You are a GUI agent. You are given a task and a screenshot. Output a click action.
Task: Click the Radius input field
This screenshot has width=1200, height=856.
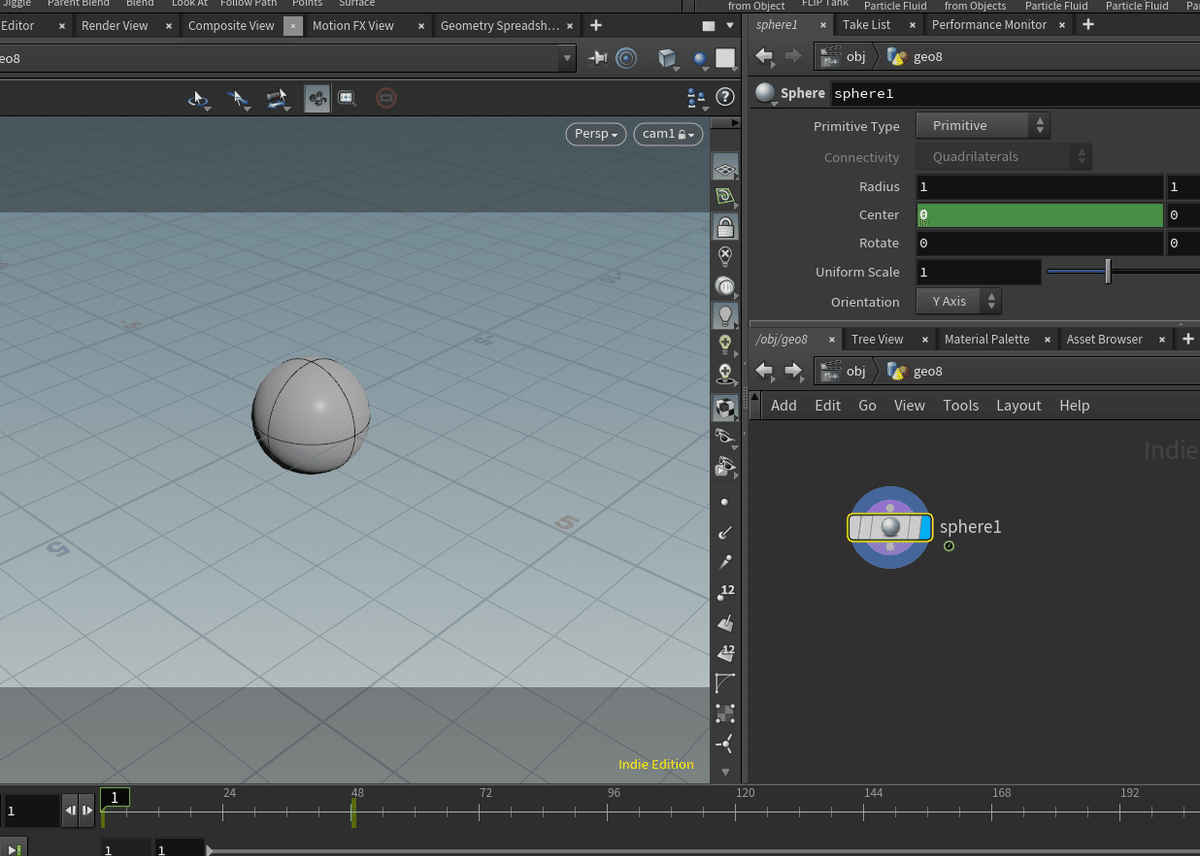tap(1037, 187)
